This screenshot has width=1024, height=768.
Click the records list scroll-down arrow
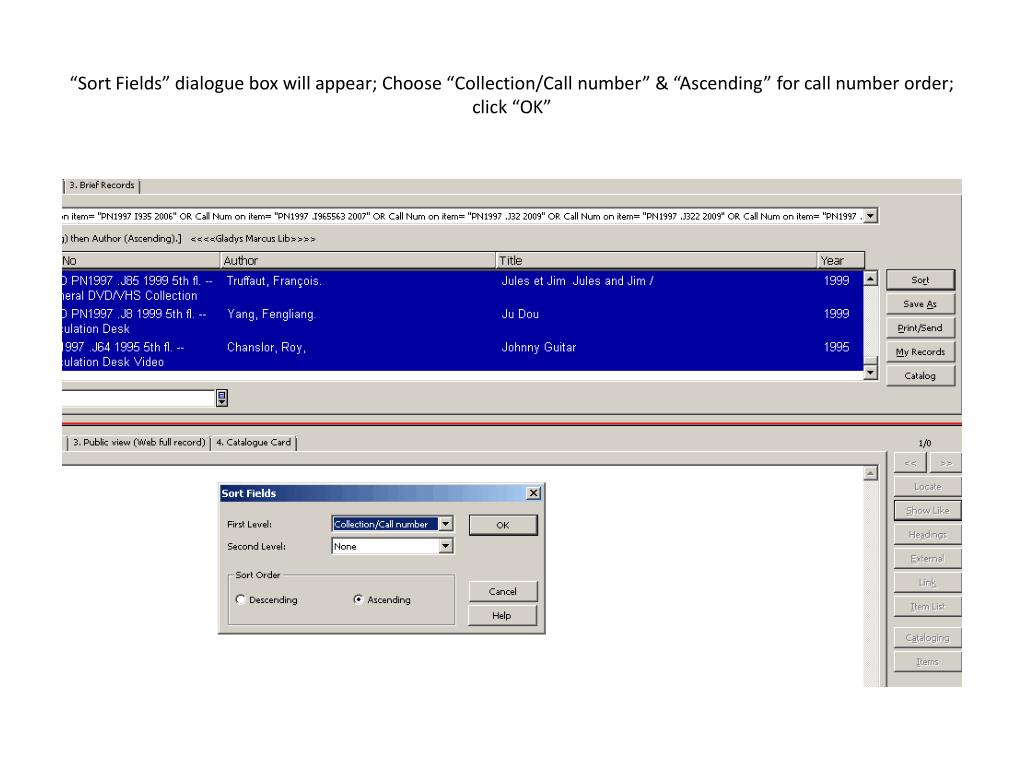(871, 372)
